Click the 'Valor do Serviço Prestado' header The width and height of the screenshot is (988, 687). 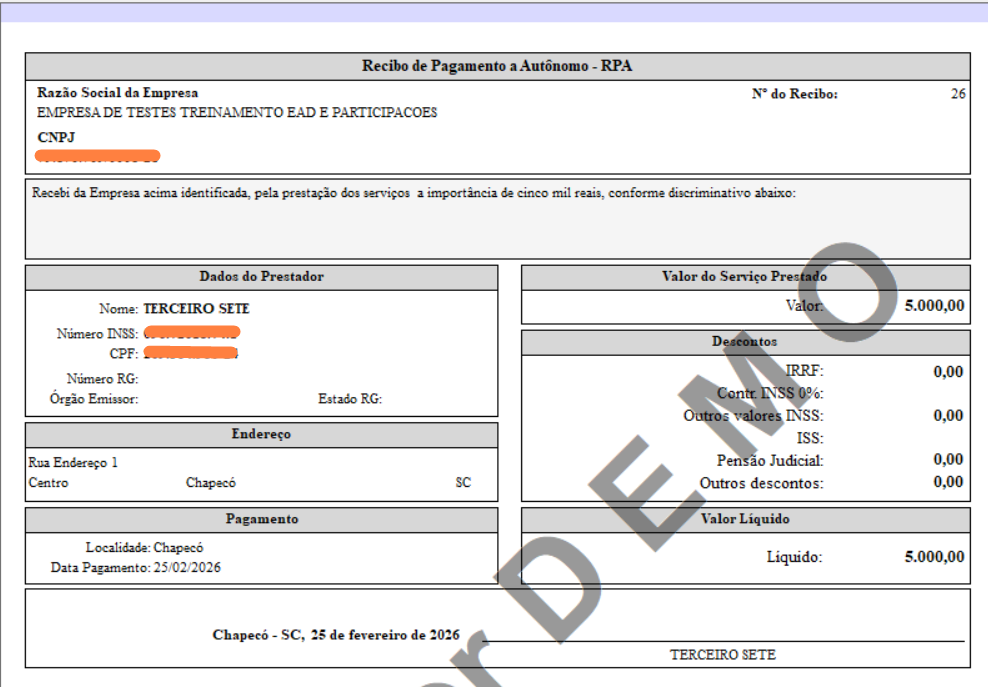tap(745, 277)
